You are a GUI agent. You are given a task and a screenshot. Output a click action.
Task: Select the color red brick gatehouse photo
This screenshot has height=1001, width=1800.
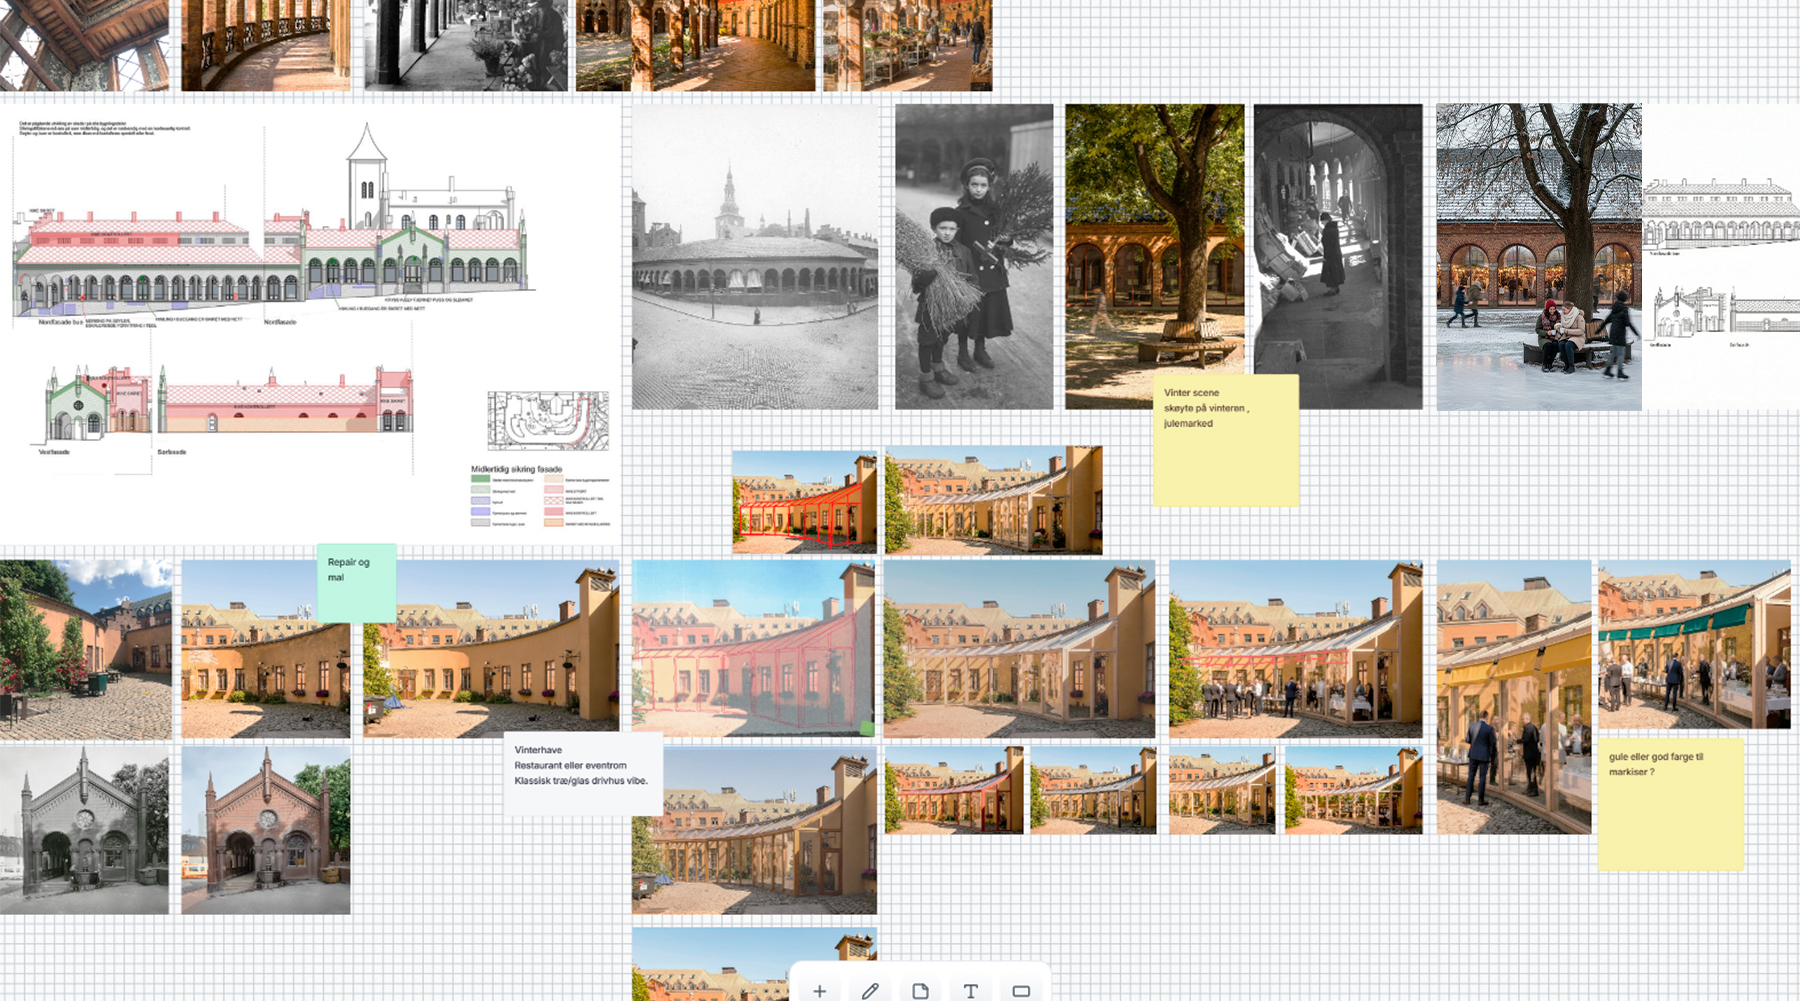pos(266,830)
